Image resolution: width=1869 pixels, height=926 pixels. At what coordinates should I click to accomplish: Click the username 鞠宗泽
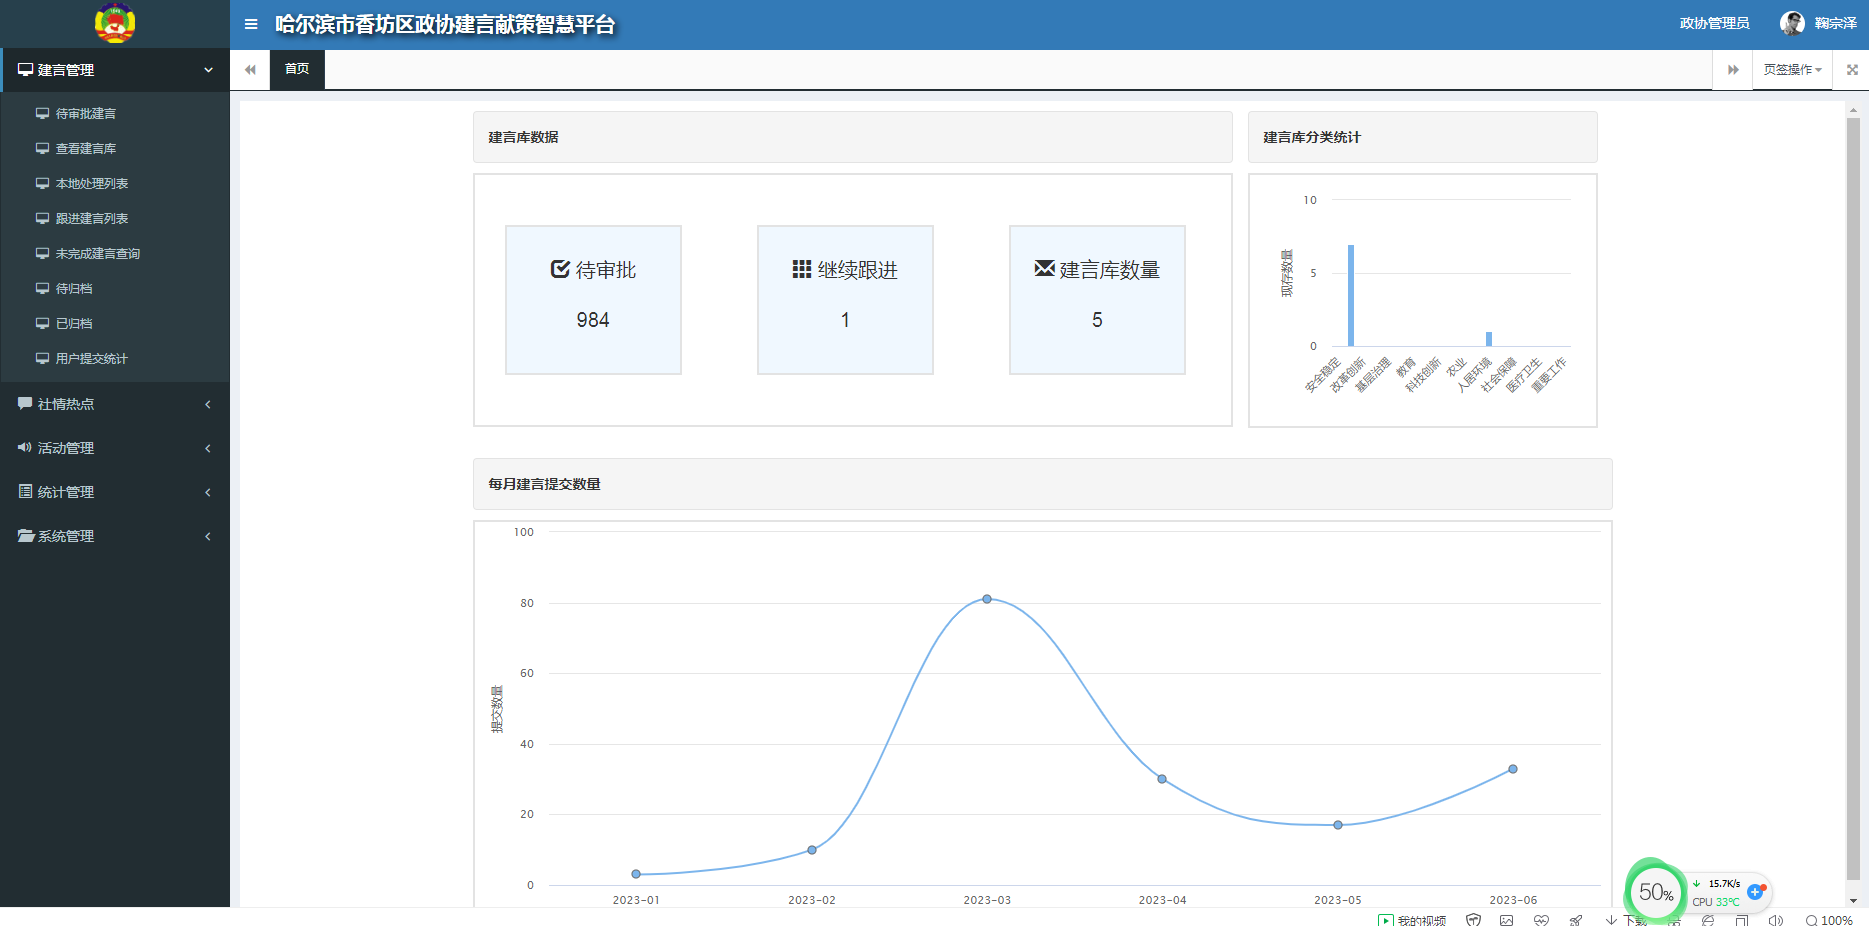[x=1835, y=23]
